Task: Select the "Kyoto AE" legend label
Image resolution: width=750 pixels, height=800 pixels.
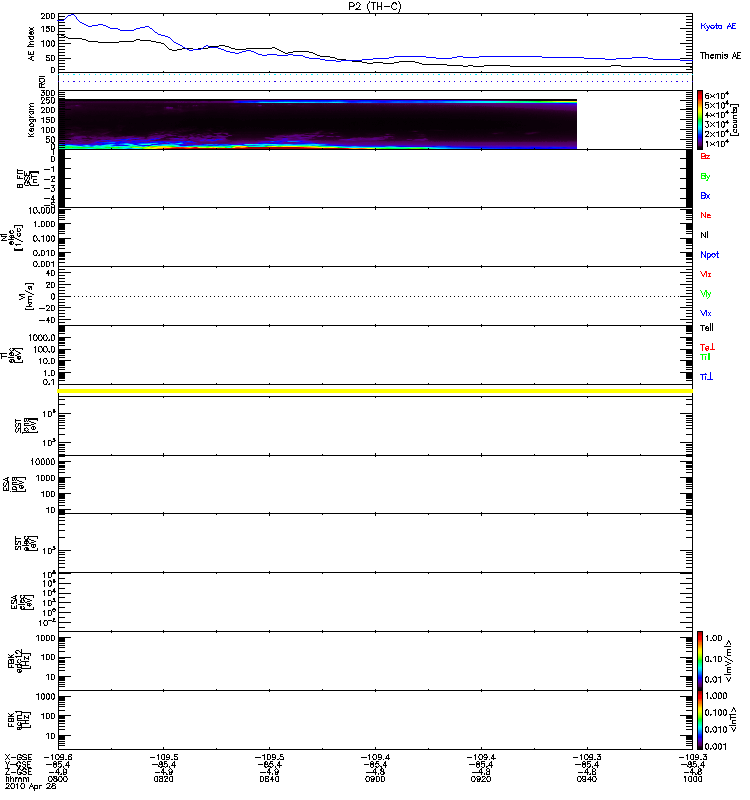Action: 718,26
